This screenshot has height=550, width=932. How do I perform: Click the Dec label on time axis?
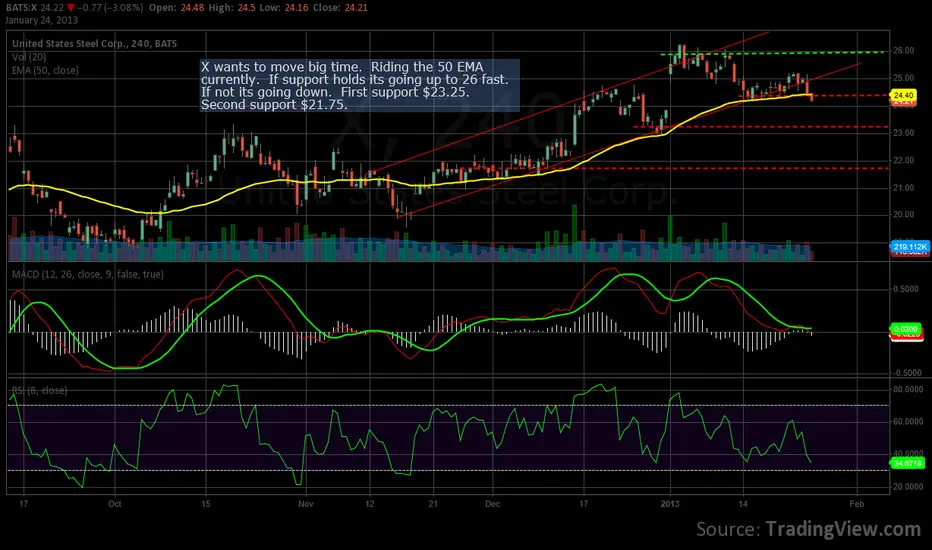(x=492, y=504)
